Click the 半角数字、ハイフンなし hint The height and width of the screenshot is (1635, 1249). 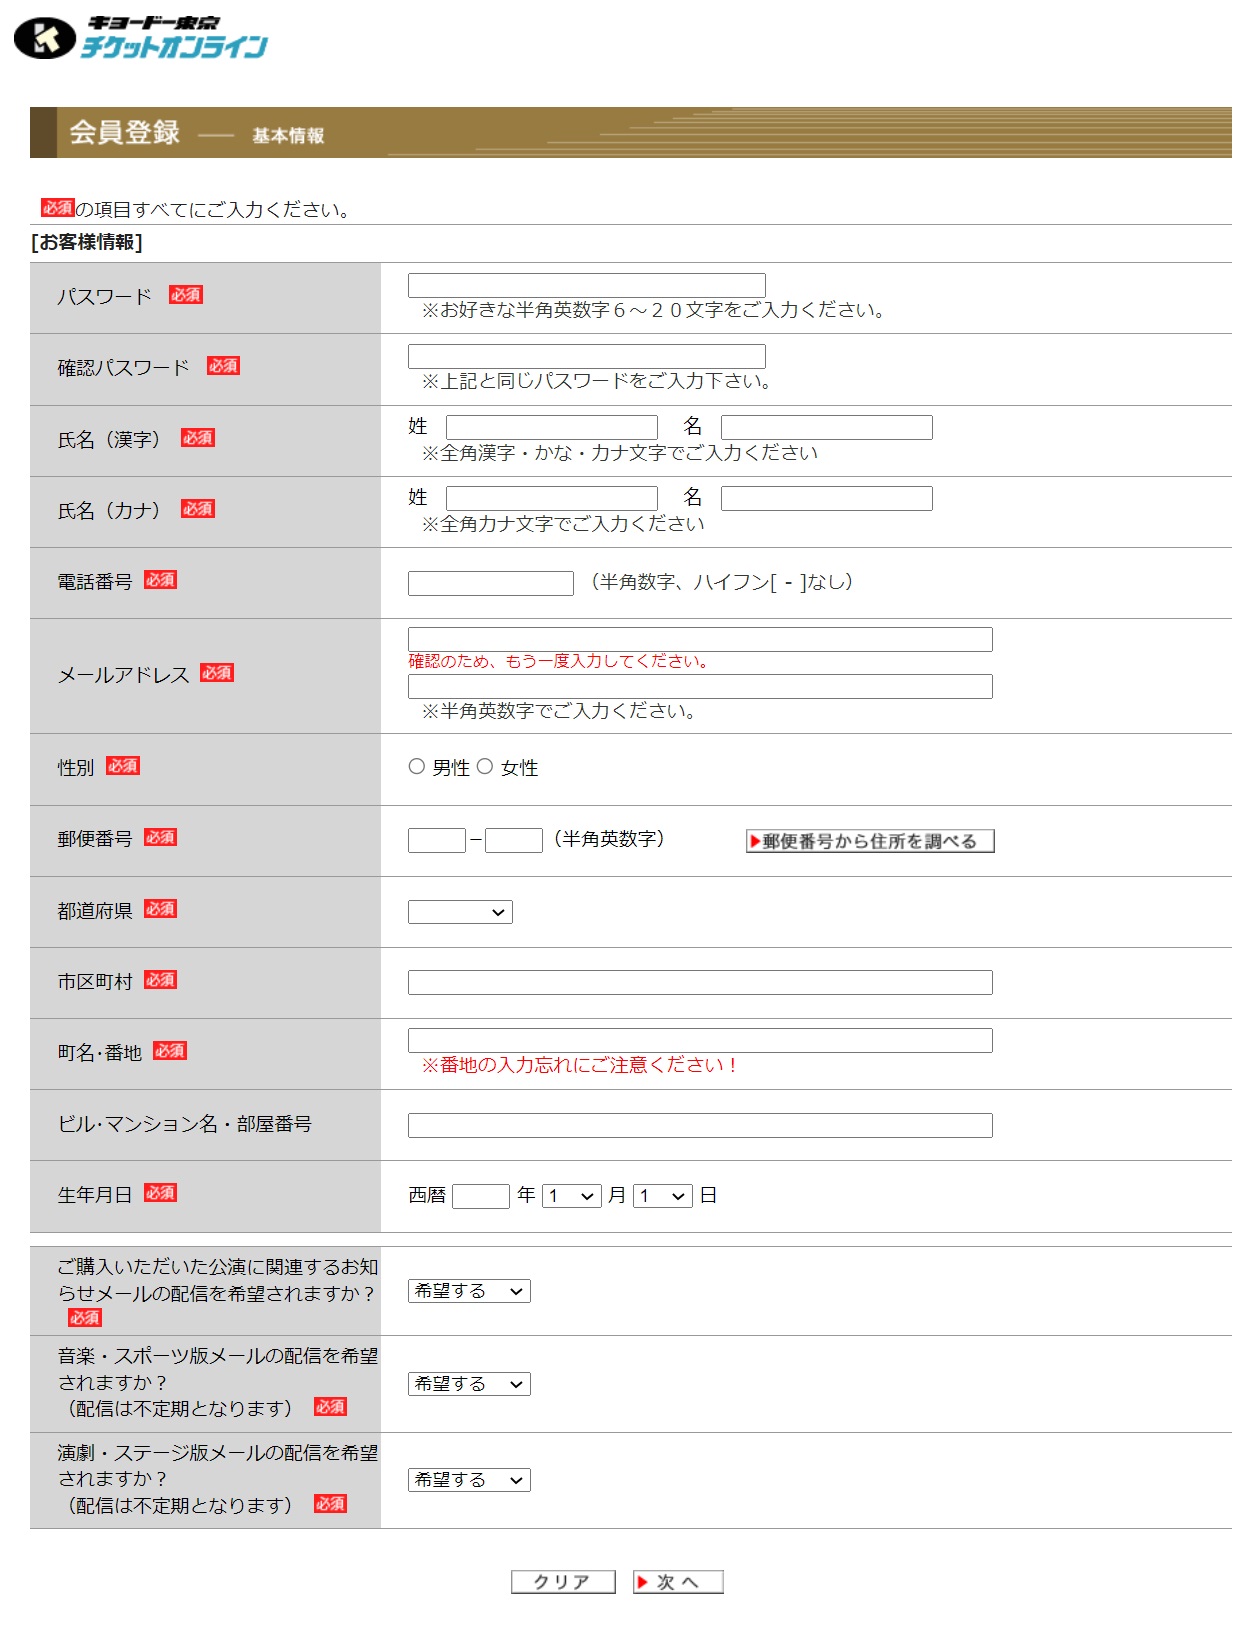coord(722,582)
